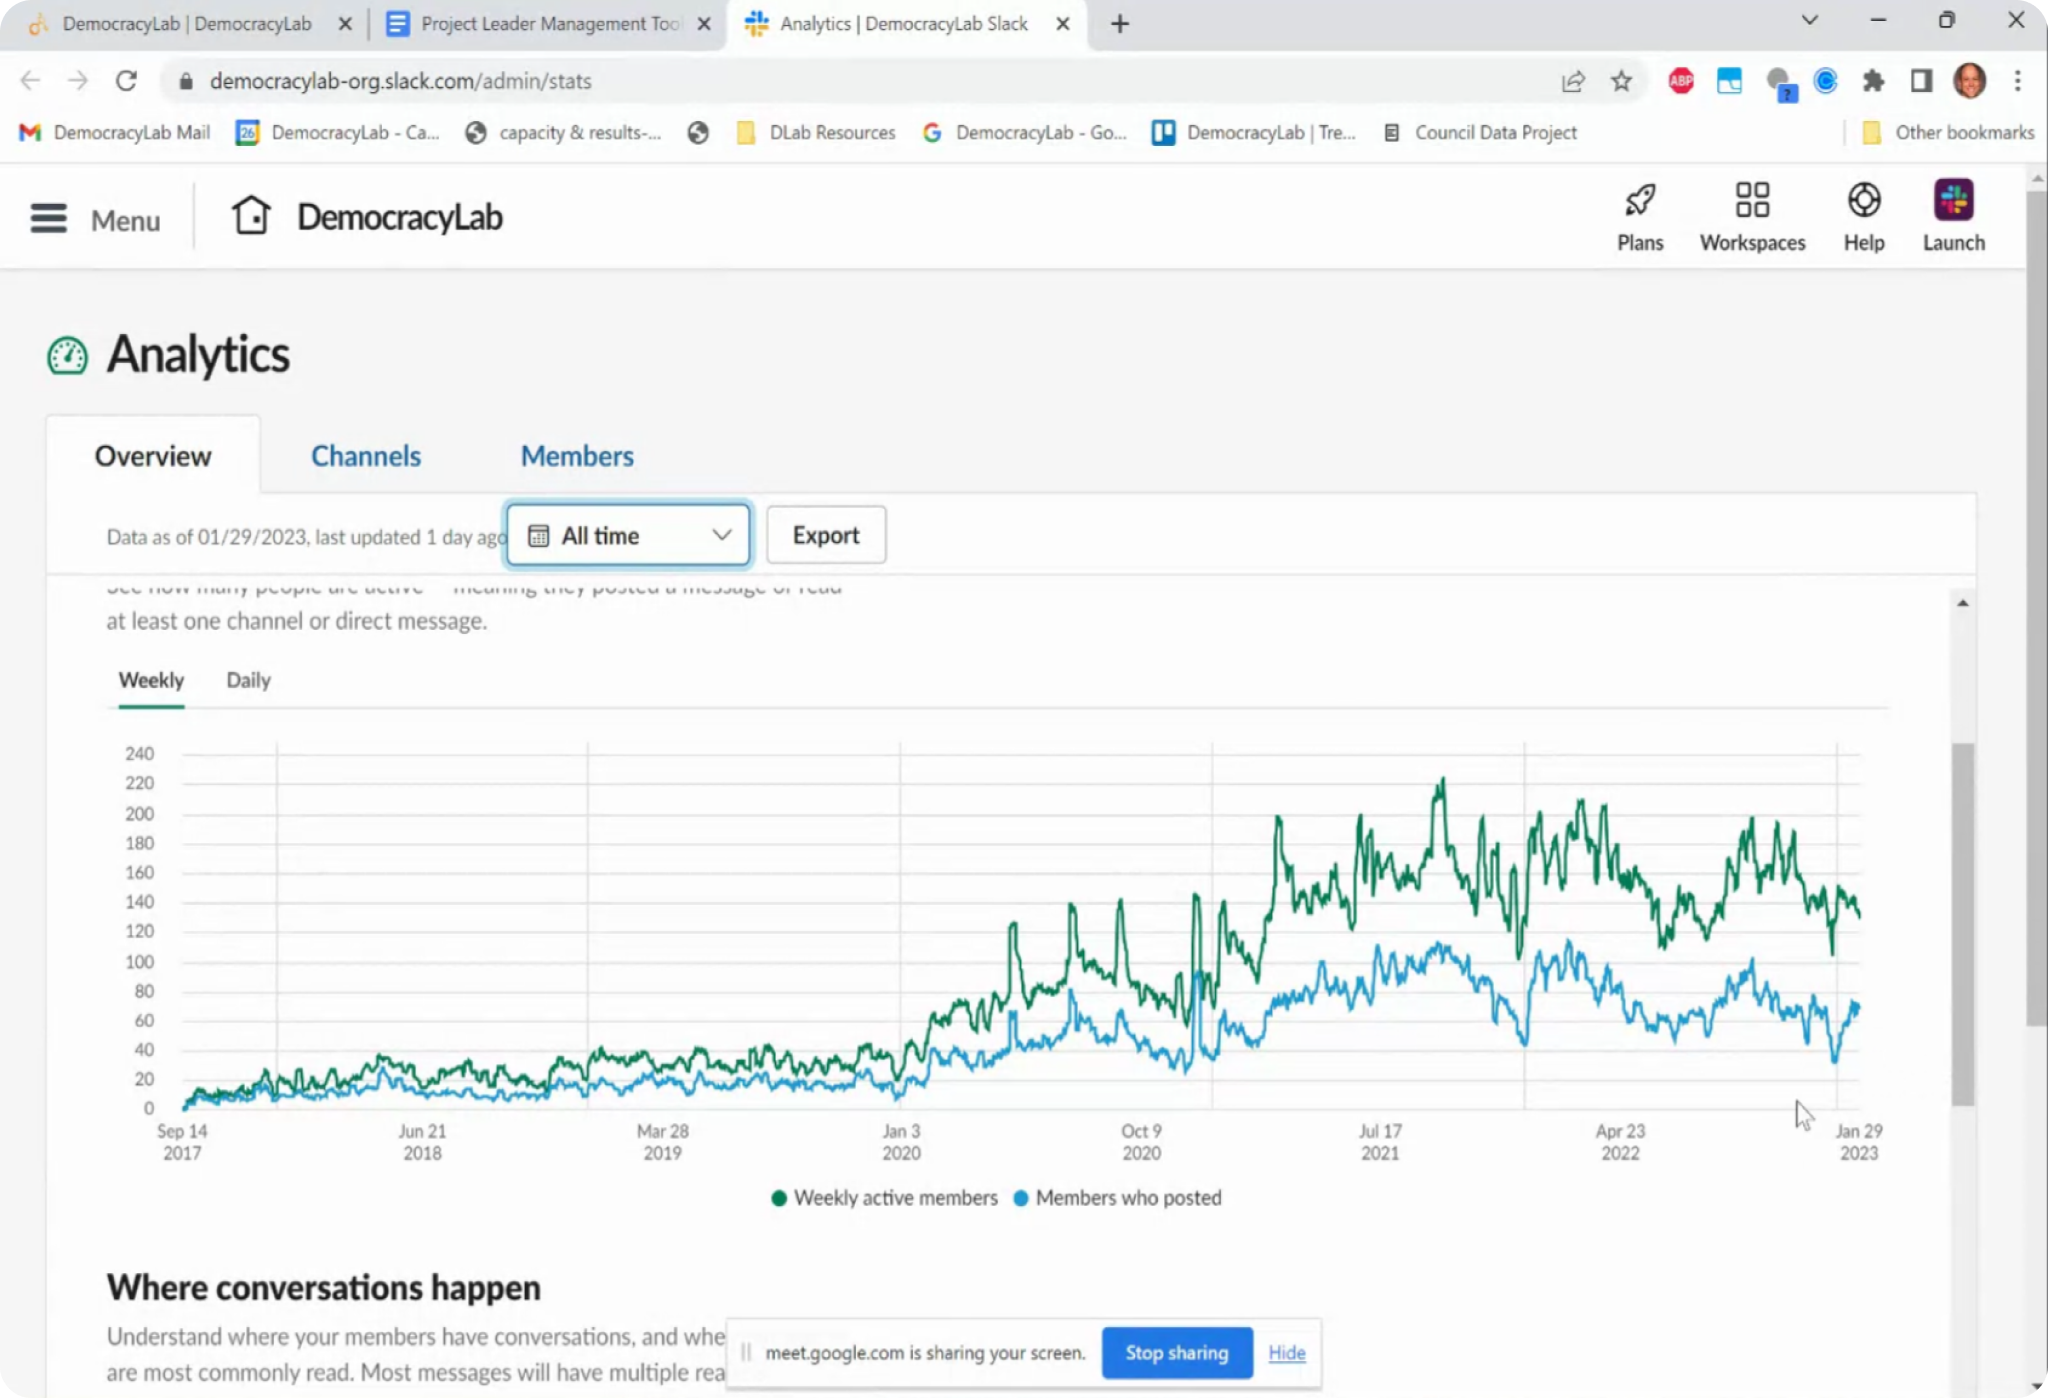Open the hamburger Menu icon

point(49,218)
